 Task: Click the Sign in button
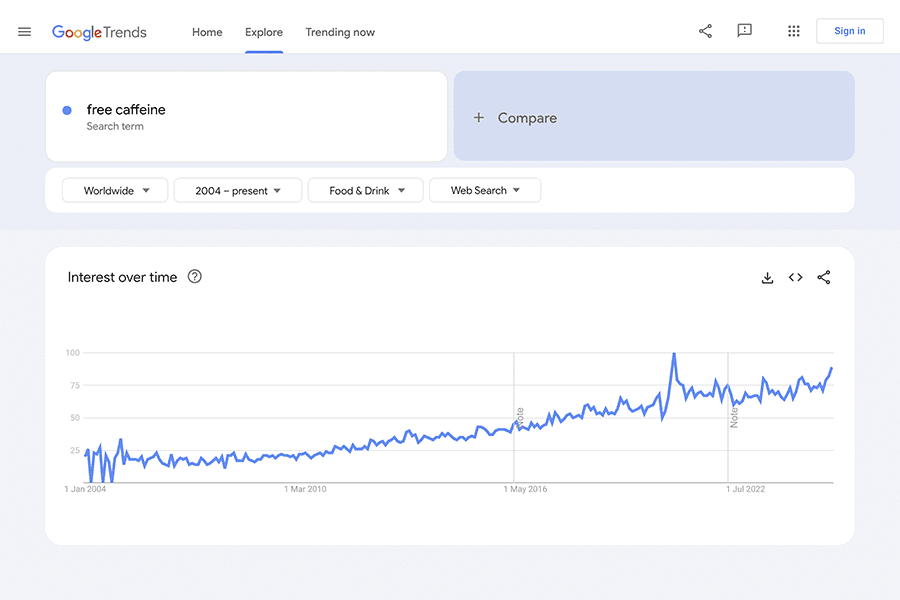tap(849, 31)
